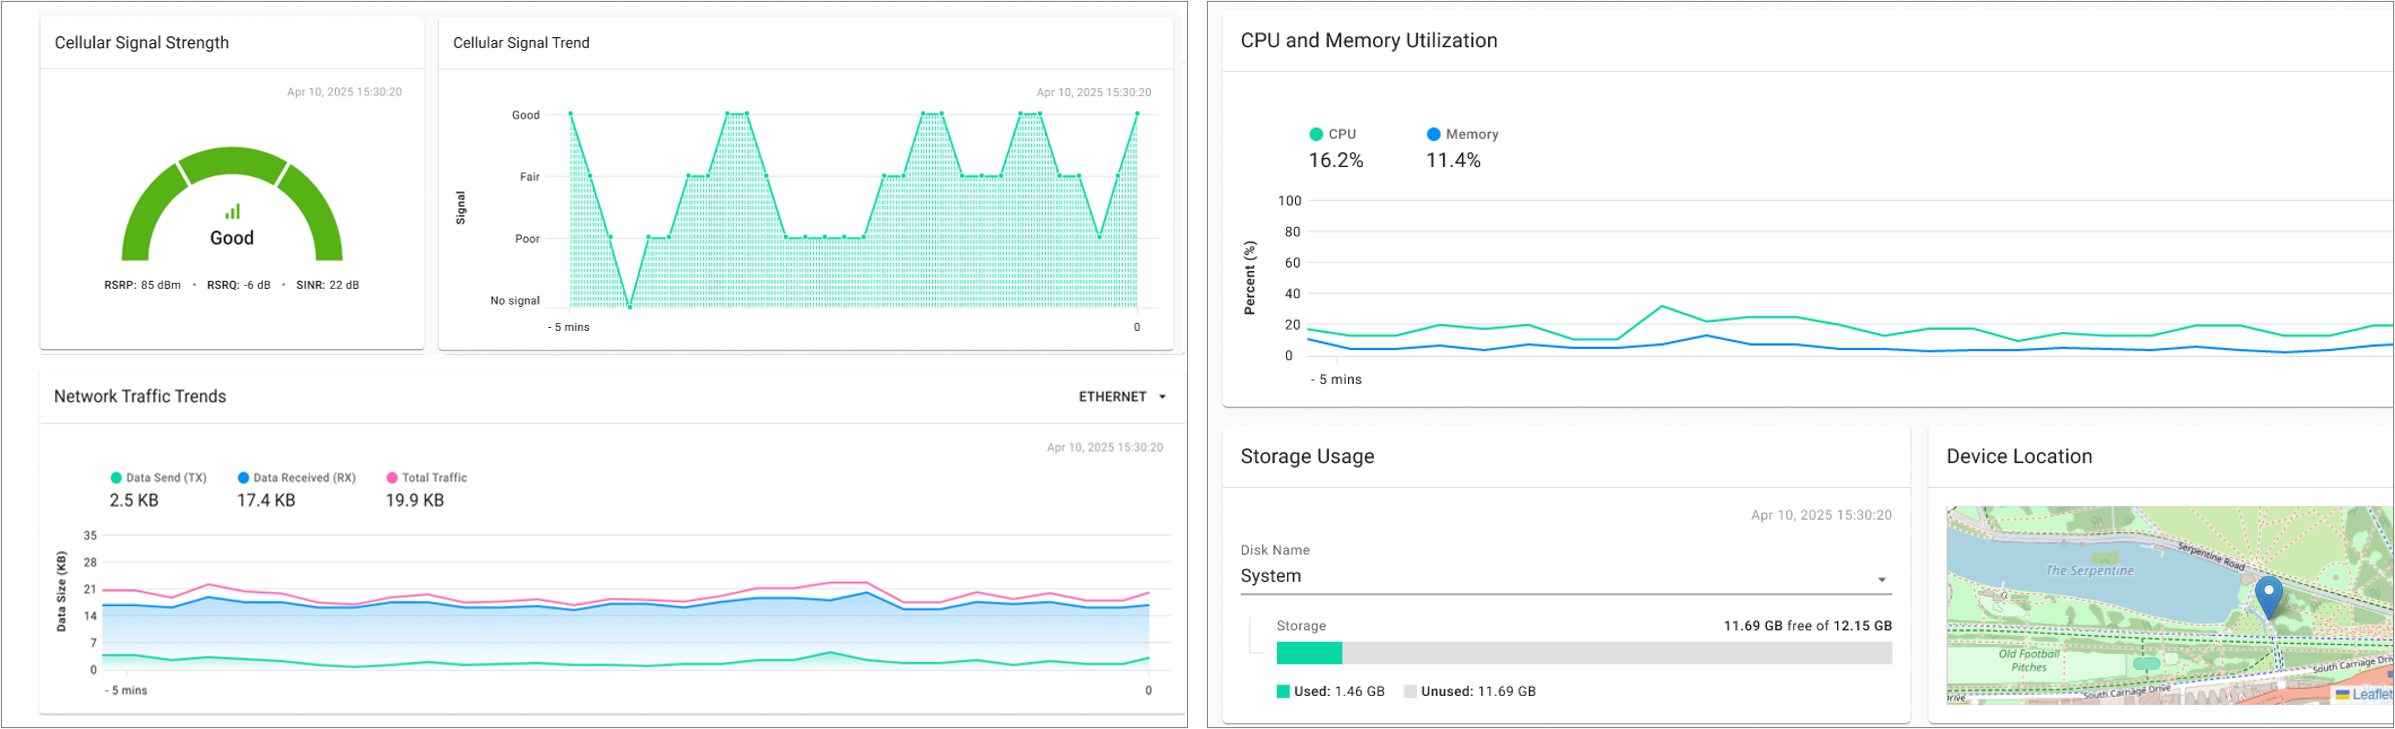Click the signal bars icon in gauge
2395x729 pixels.
[x=232, y=212]
